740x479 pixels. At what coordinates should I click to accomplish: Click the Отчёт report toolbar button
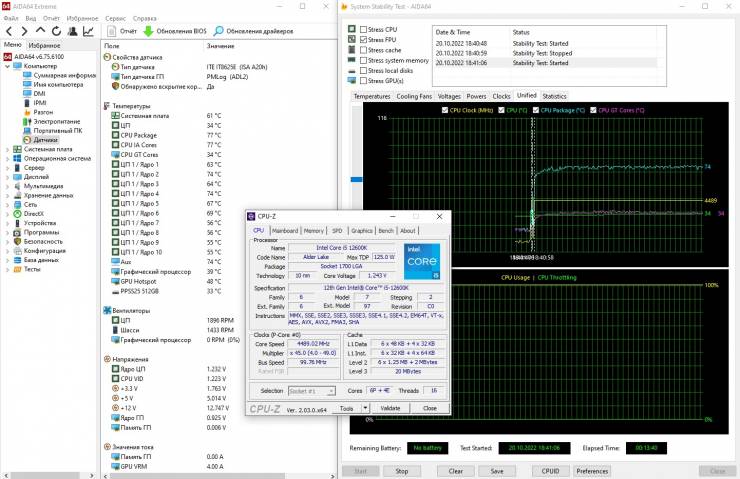point(122,31)
